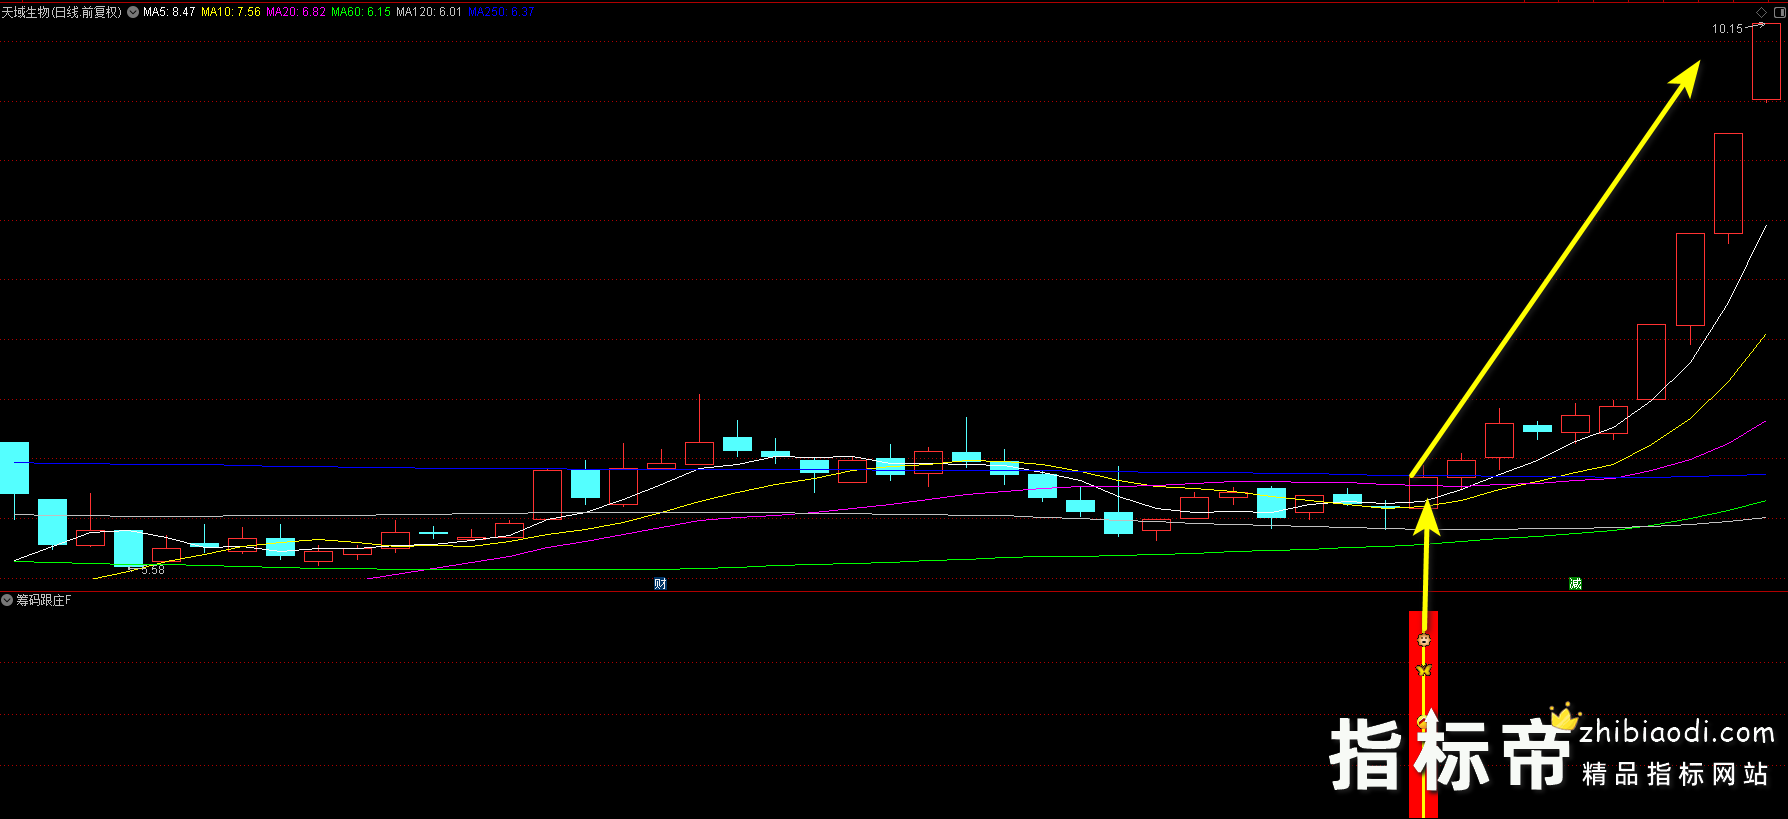Select the MA5 moving average label
Screen dimensions: 1788x819
pyautogui.click(x=169, y=12)
